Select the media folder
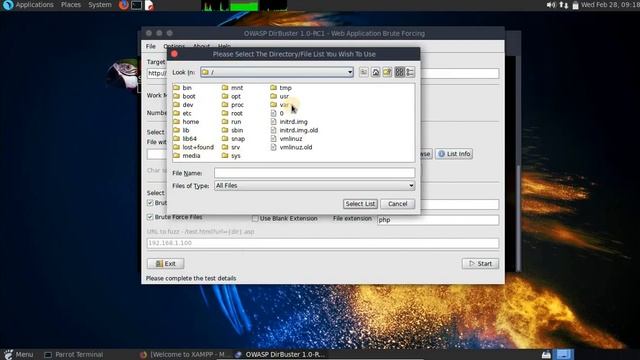 click(x=187, y=156)
